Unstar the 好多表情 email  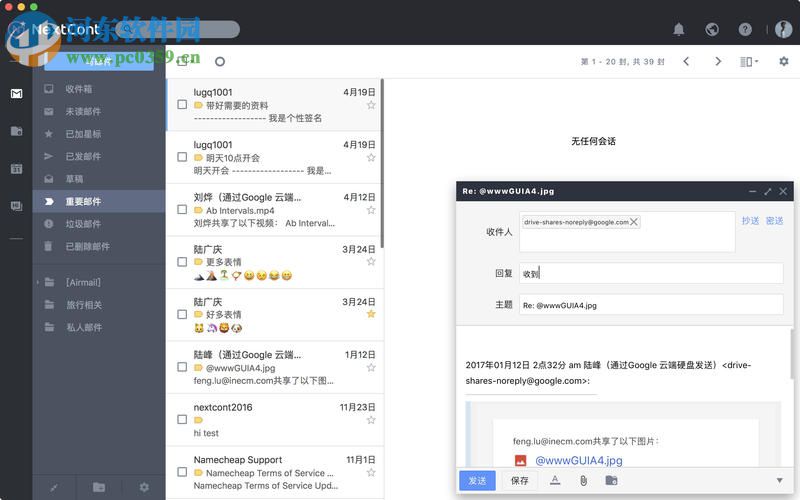coord(371,314)
